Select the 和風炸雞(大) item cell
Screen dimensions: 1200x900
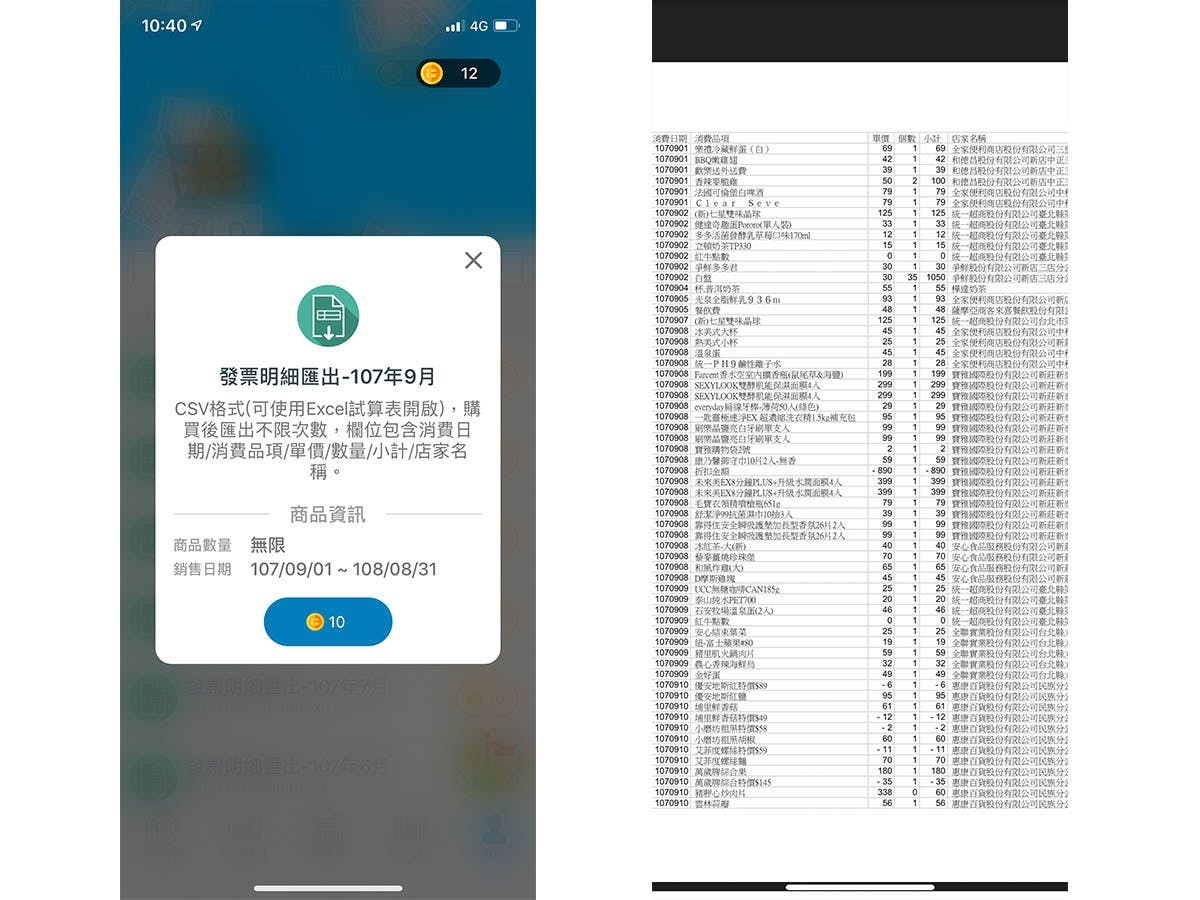[x=720, y=567]
